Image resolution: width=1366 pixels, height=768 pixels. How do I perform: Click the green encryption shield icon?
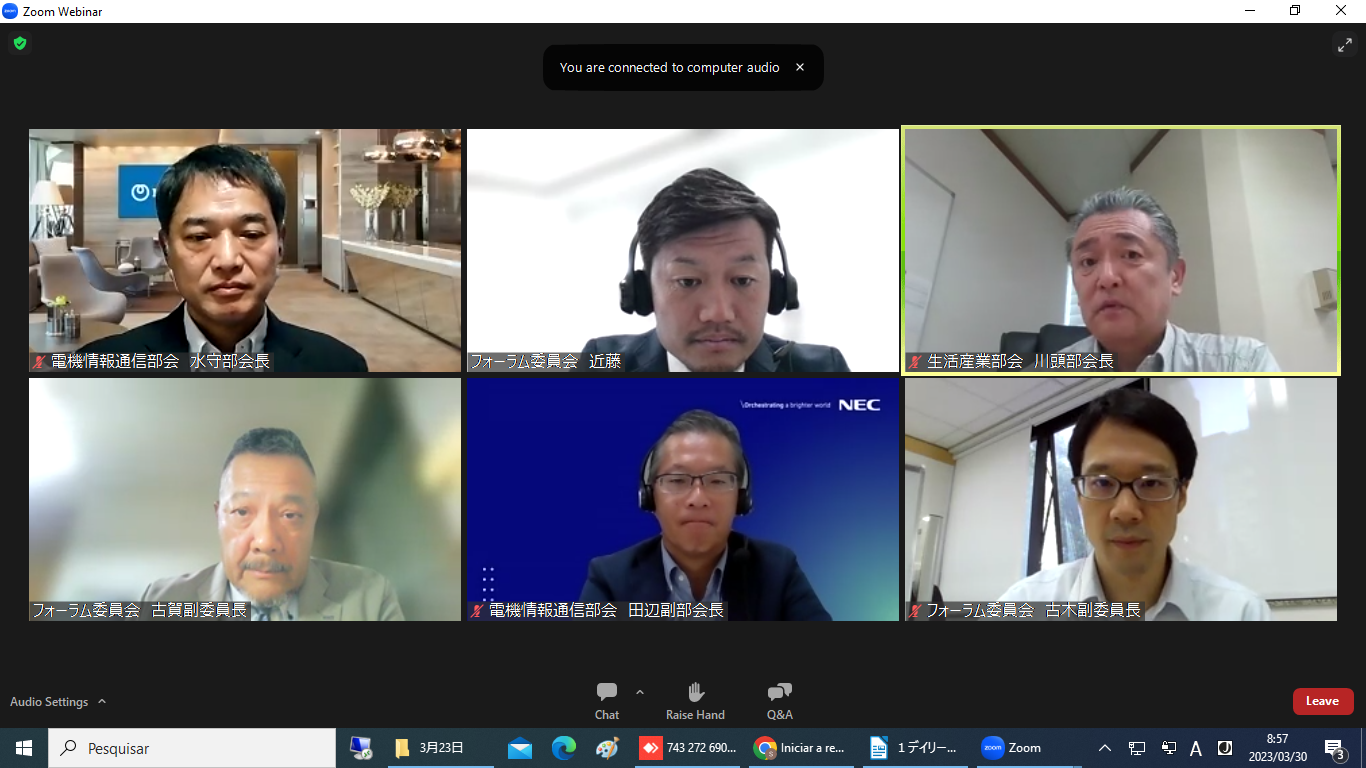tap(20, 43)
